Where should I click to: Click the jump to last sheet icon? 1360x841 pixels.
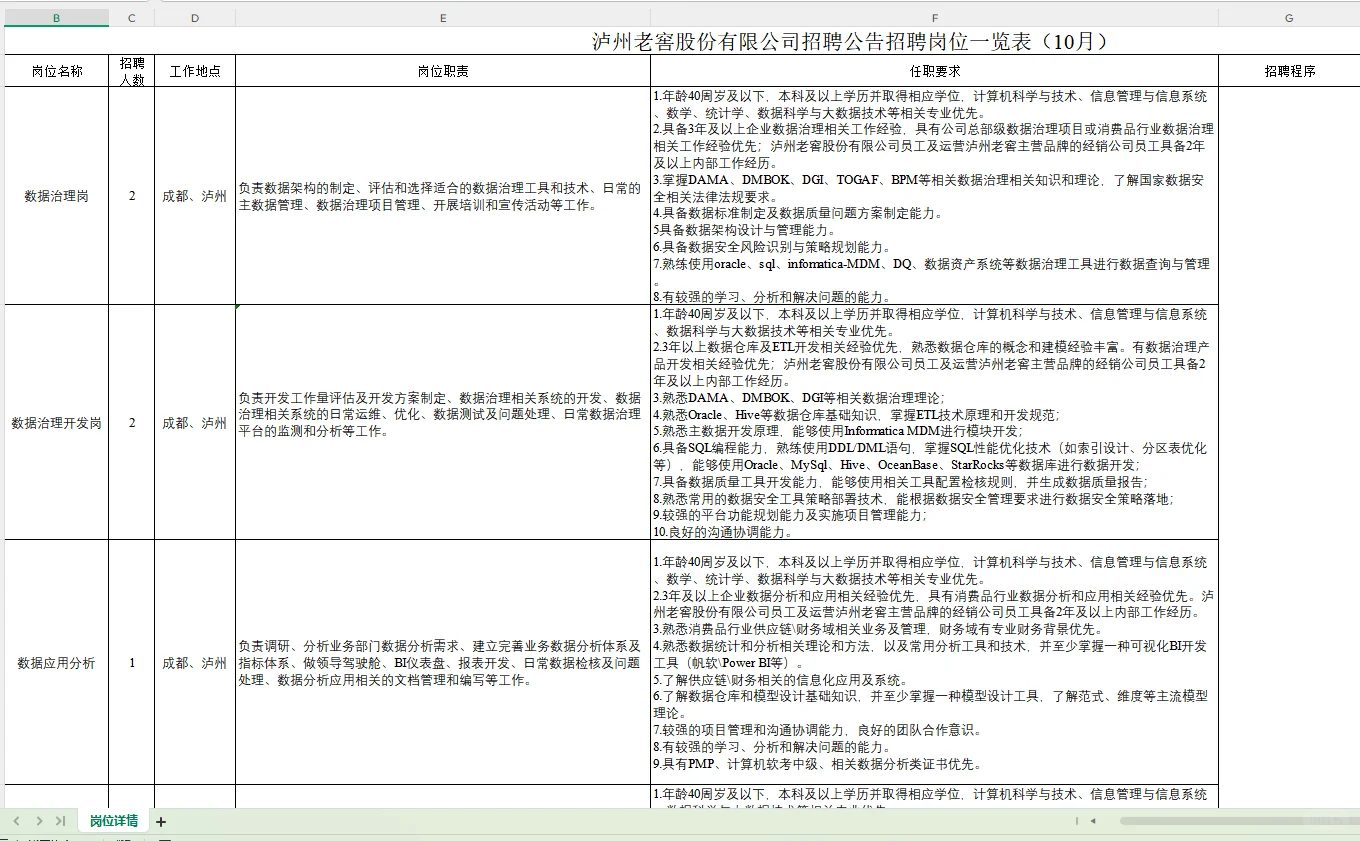tap(62, 820)
